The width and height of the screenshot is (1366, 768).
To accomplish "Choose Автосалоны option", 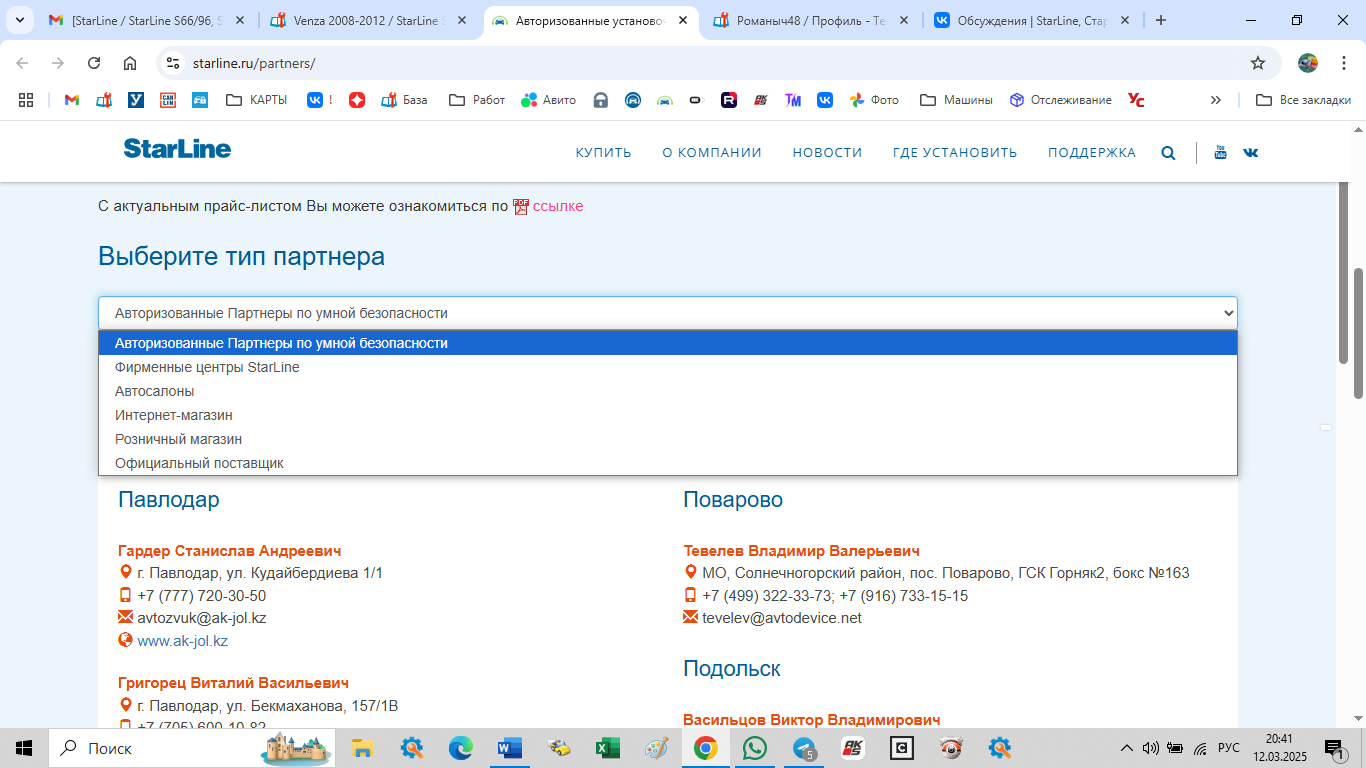I will (667, 391).
